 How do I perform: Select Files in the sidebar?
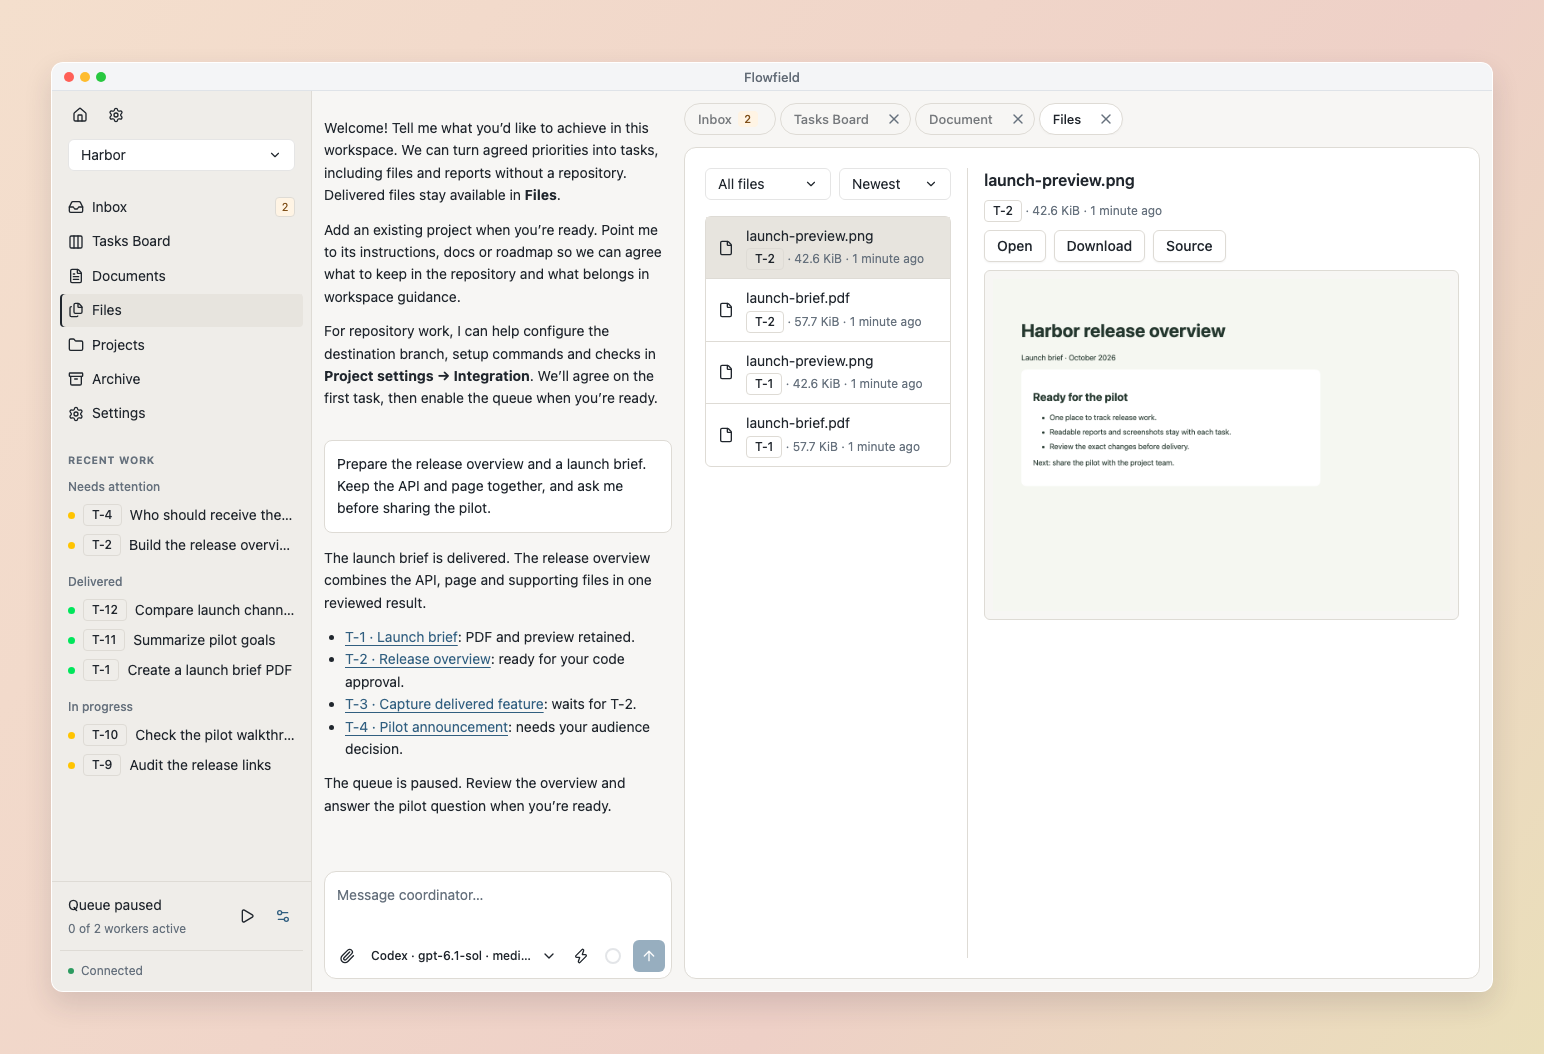click(181, 310)
